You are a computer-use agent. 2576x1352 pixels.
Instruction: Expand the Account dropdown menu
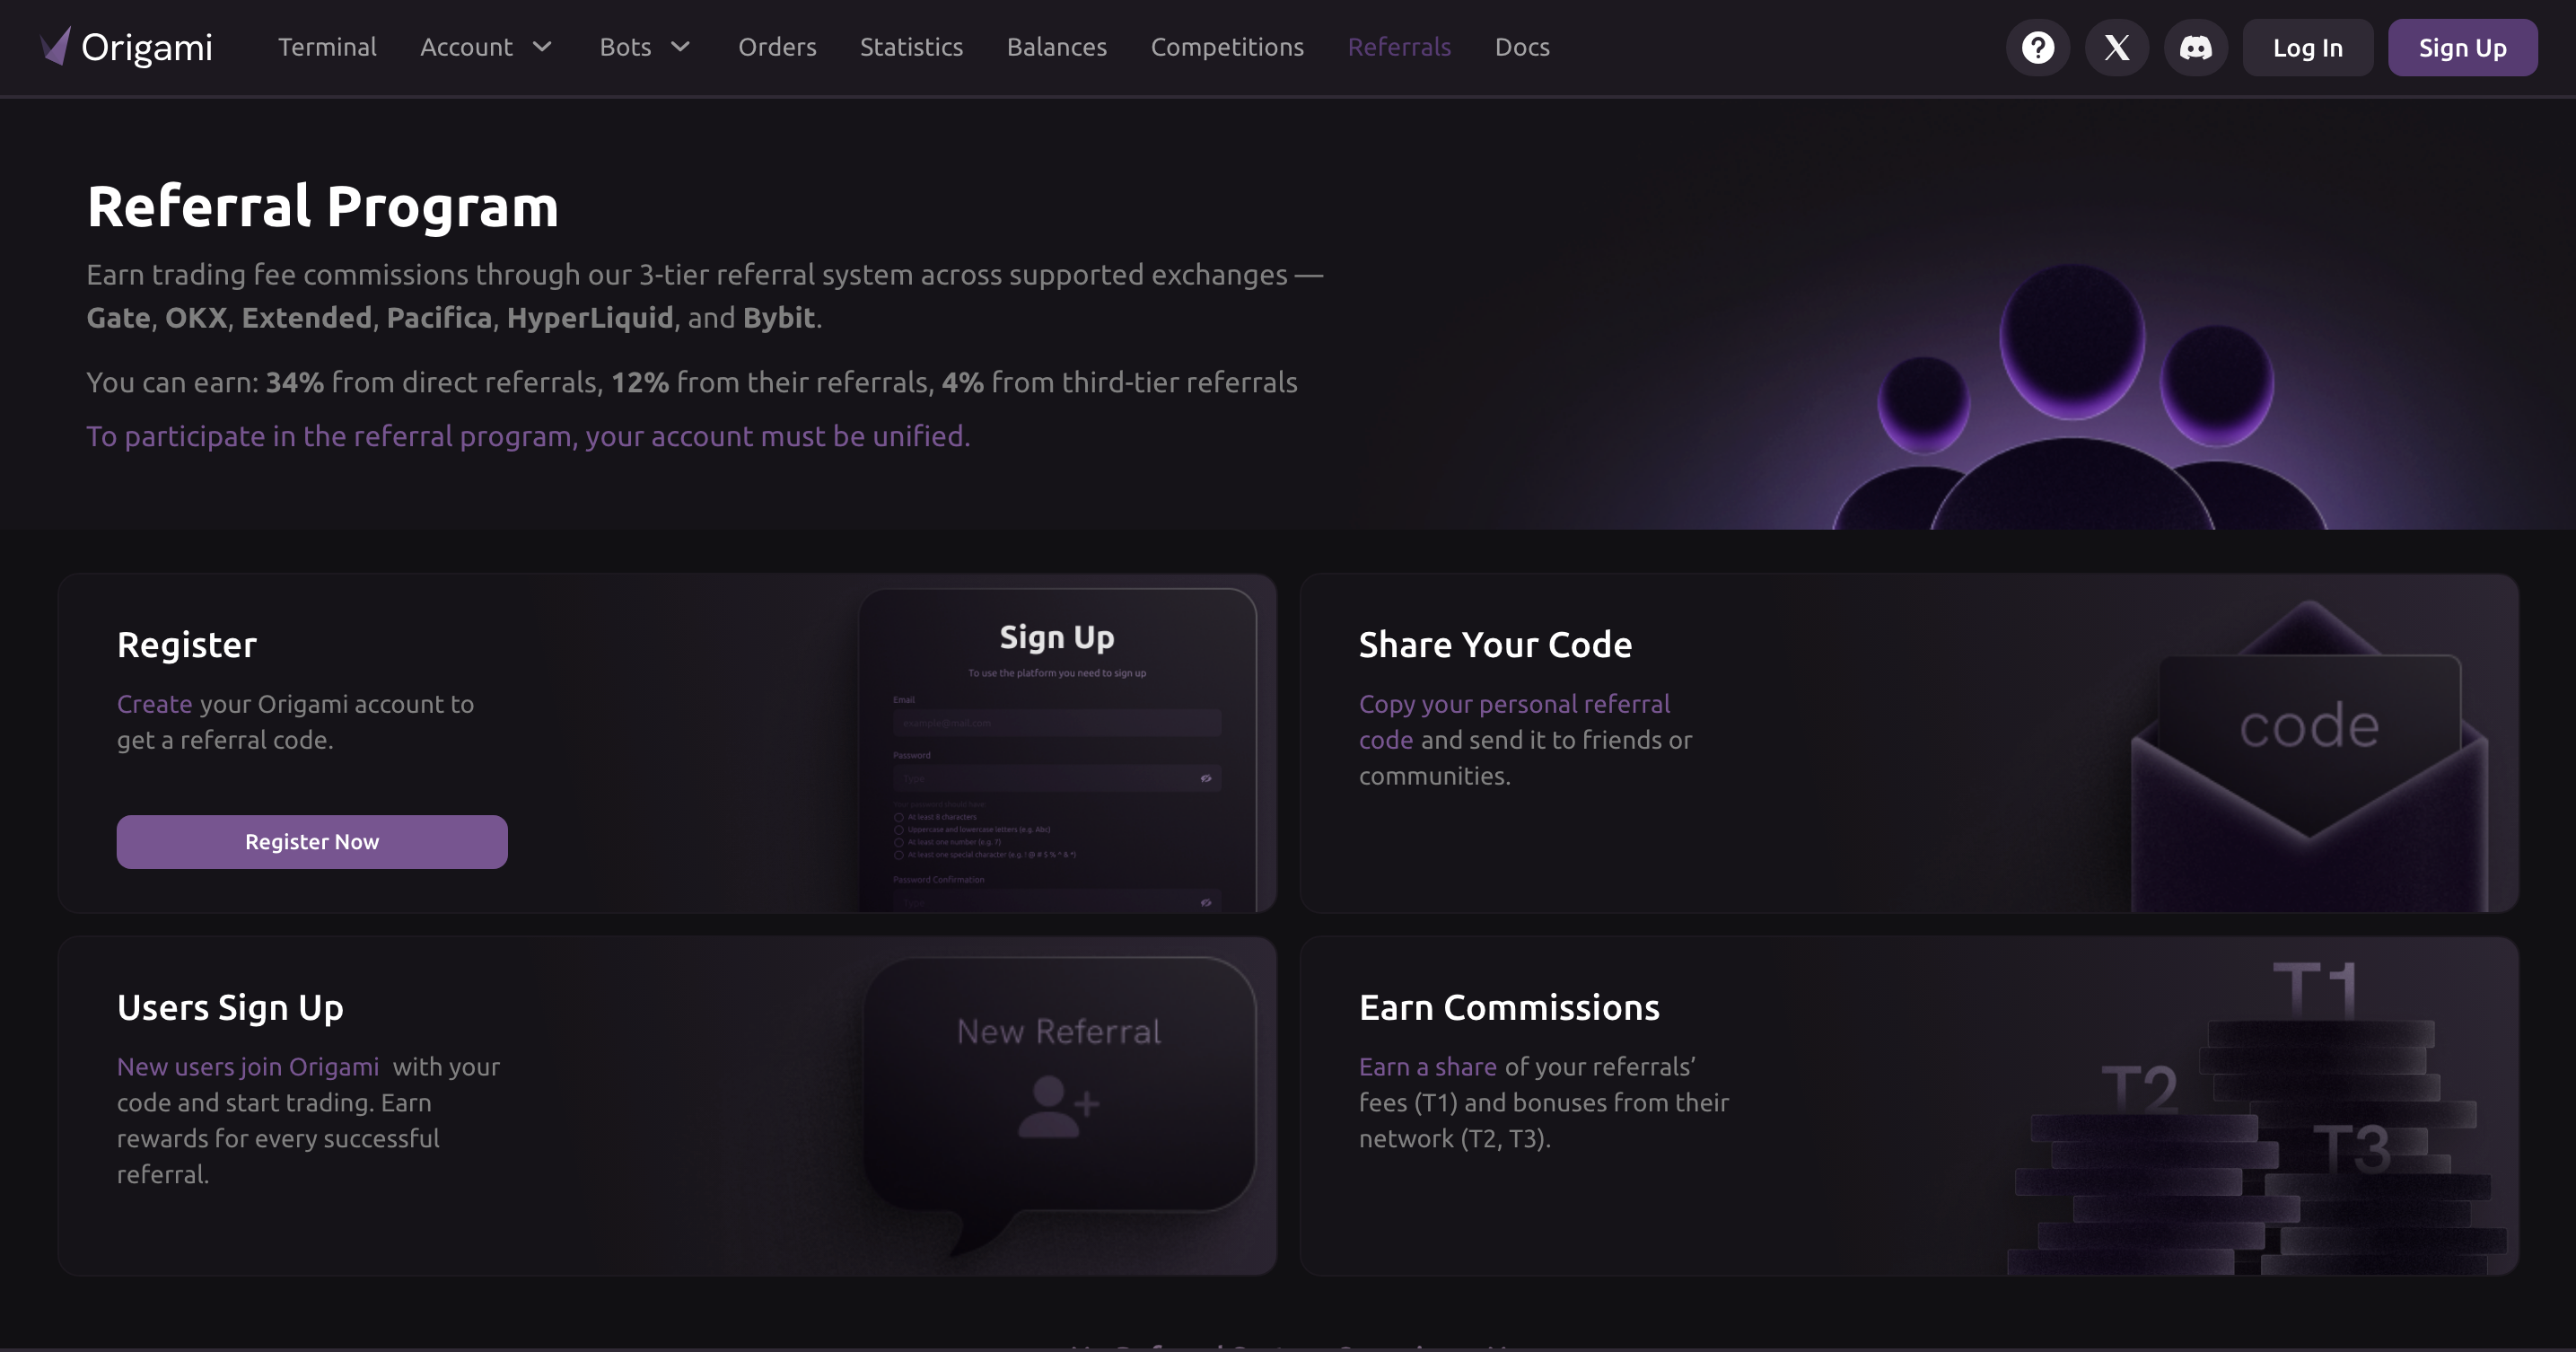466,47
